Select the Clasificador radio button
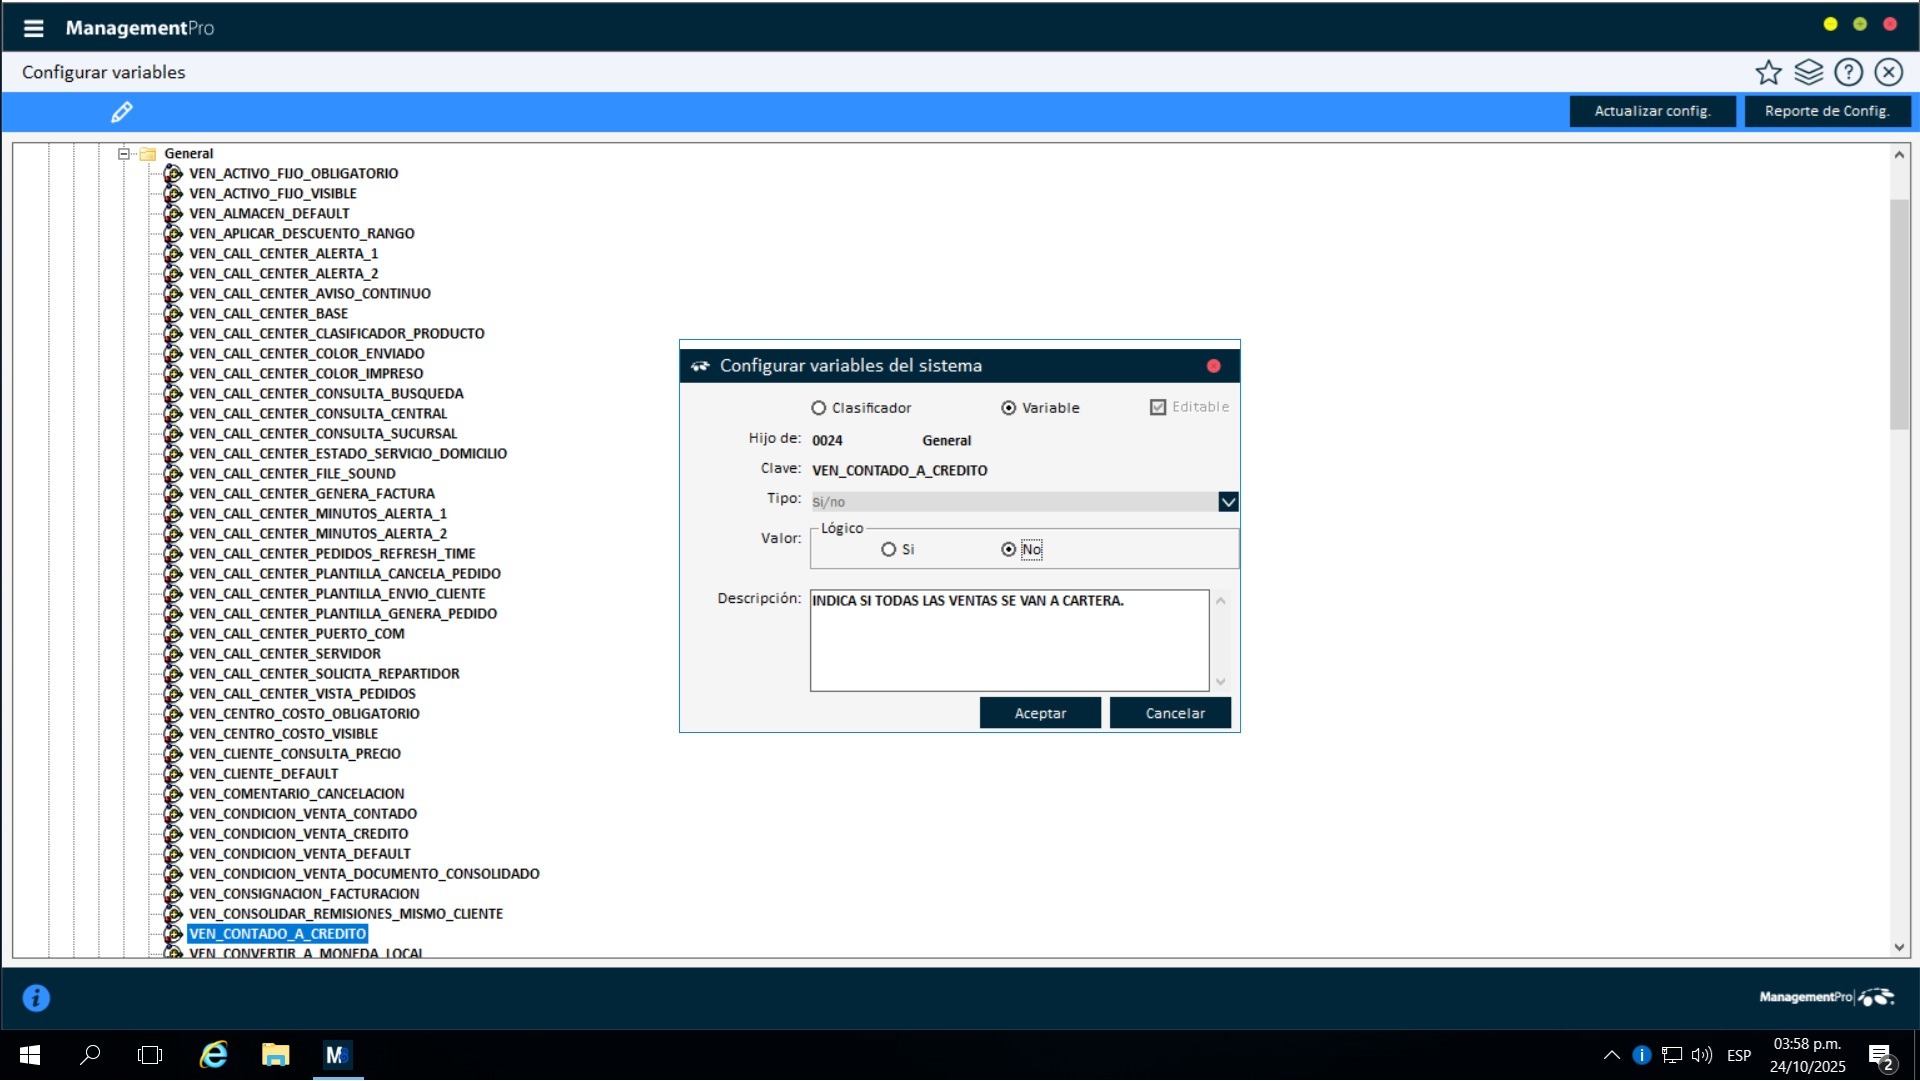Image resolution: width=1920 pixels, height=1081 pixels. point(819,408)
